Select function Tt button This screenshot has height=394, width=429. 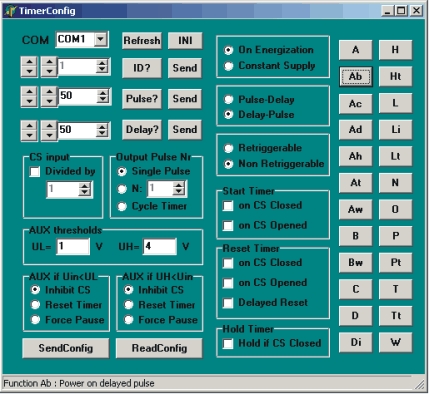pos(395,316)
